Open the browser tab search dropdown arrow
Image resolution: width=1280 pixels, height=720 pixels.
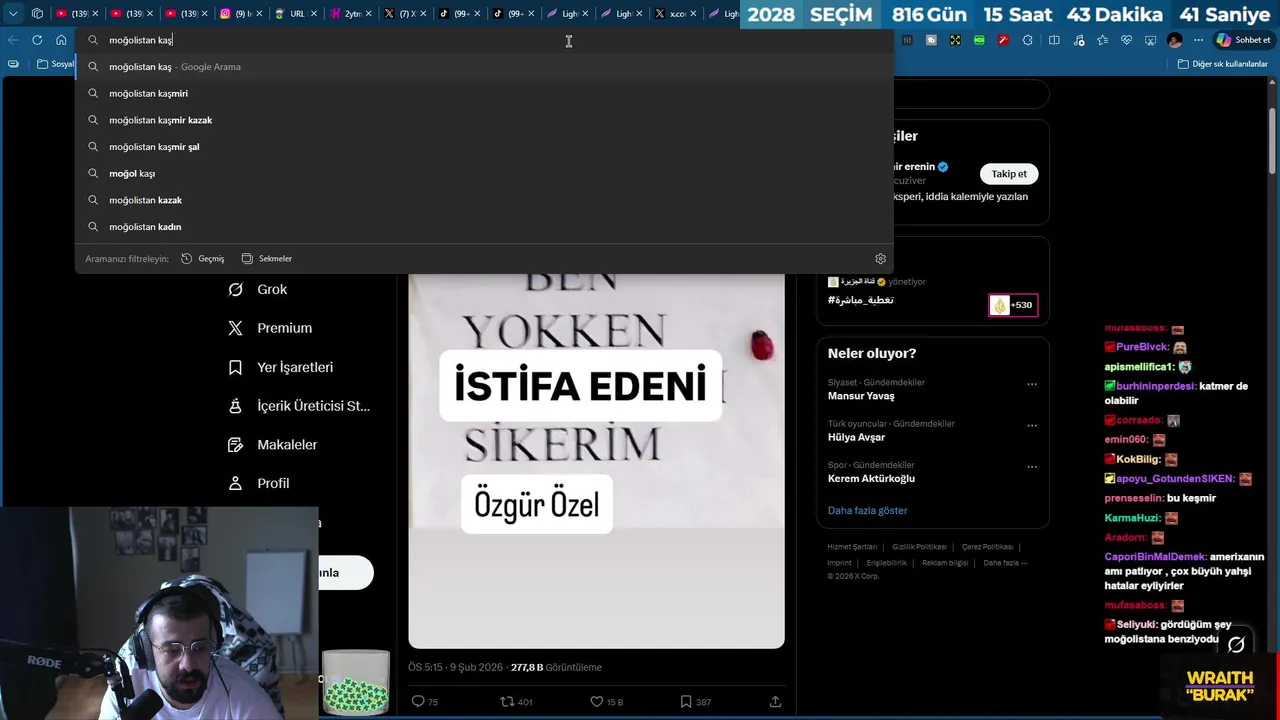(13, 14)
